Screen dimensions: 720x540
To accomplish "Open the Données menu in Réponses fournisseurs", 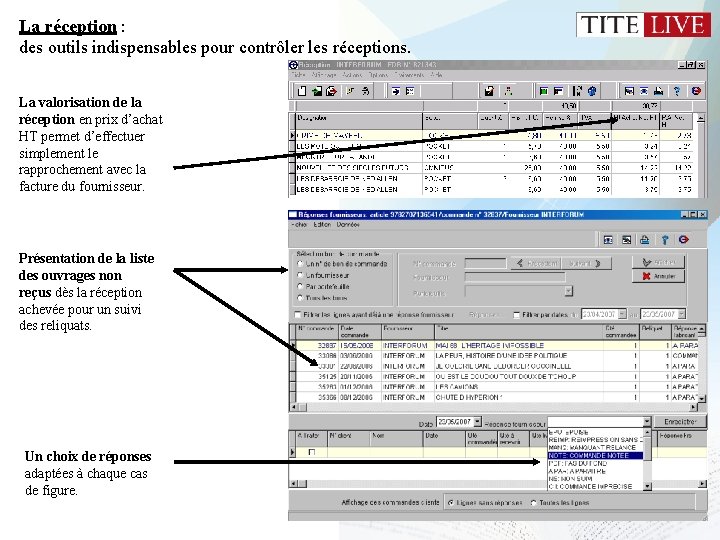I will (x=348, y=225).
